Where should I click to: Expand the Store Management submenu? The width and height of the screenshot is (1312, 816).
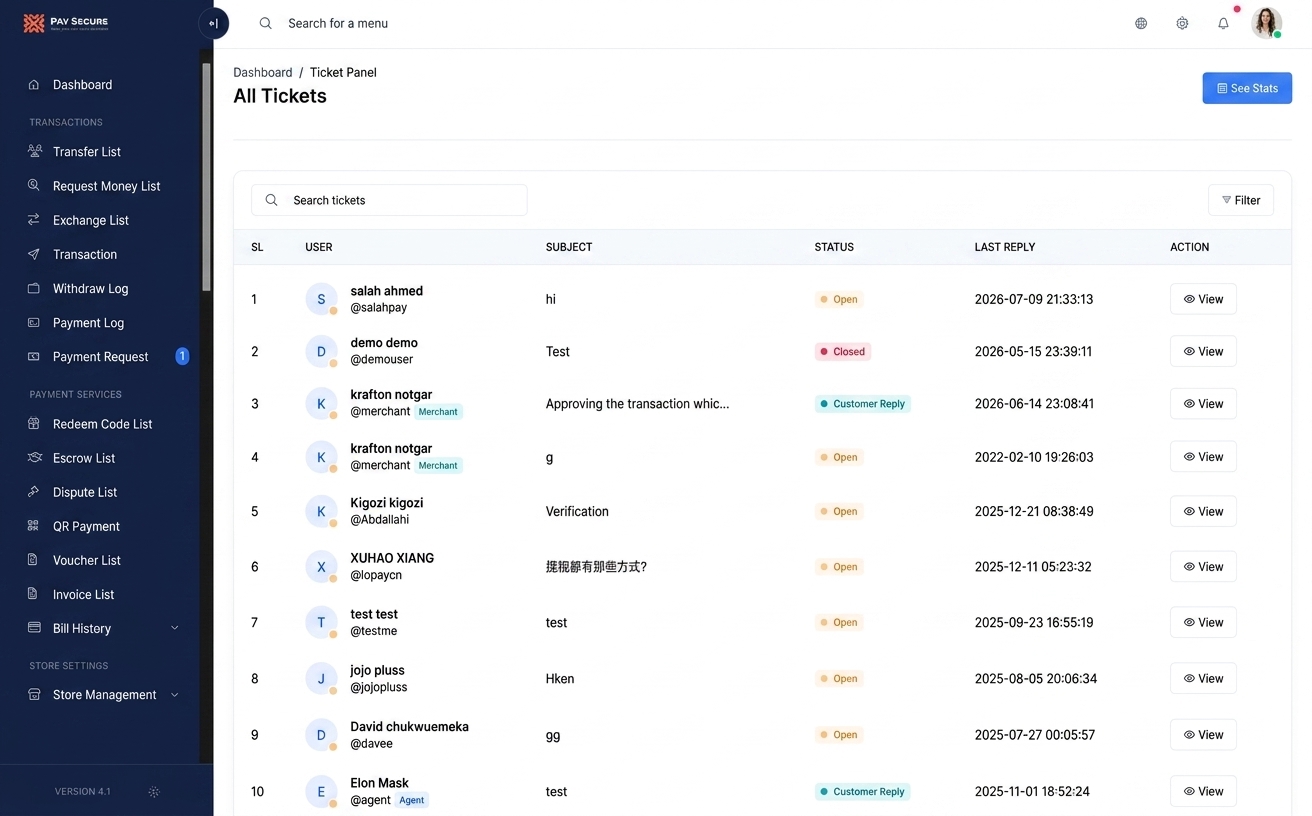[x=175, y=695]
